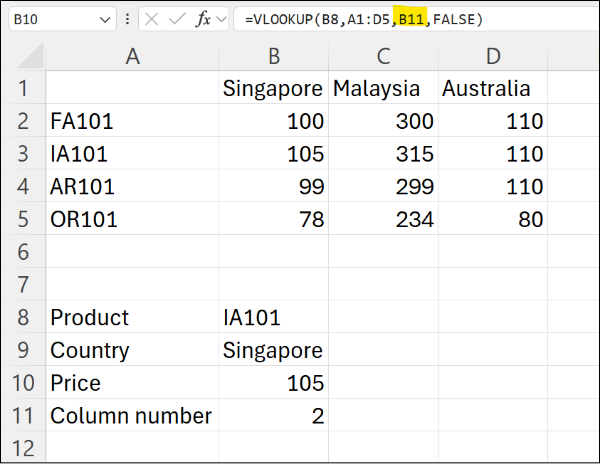Expand the Name Box dropdown arrow
Viewport: 600px width, 464px height.
point(107,20)
